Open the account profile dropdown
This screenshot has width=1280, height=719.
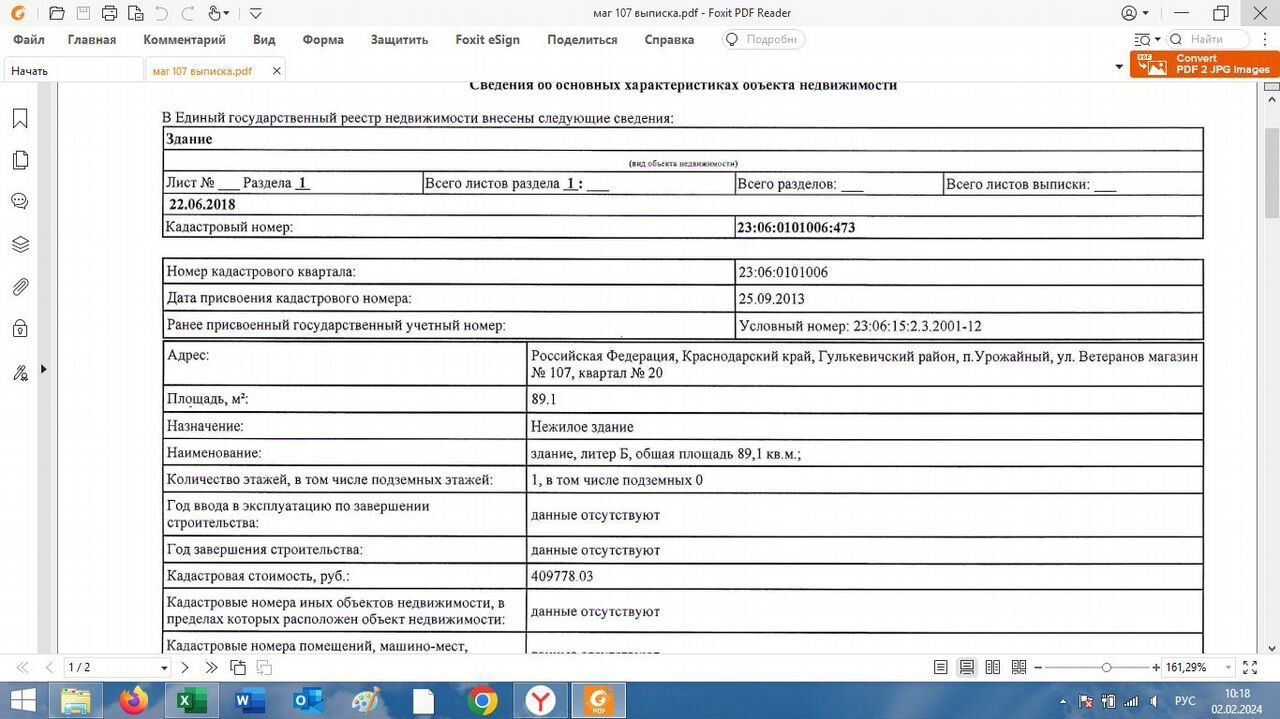(1134, 13)
